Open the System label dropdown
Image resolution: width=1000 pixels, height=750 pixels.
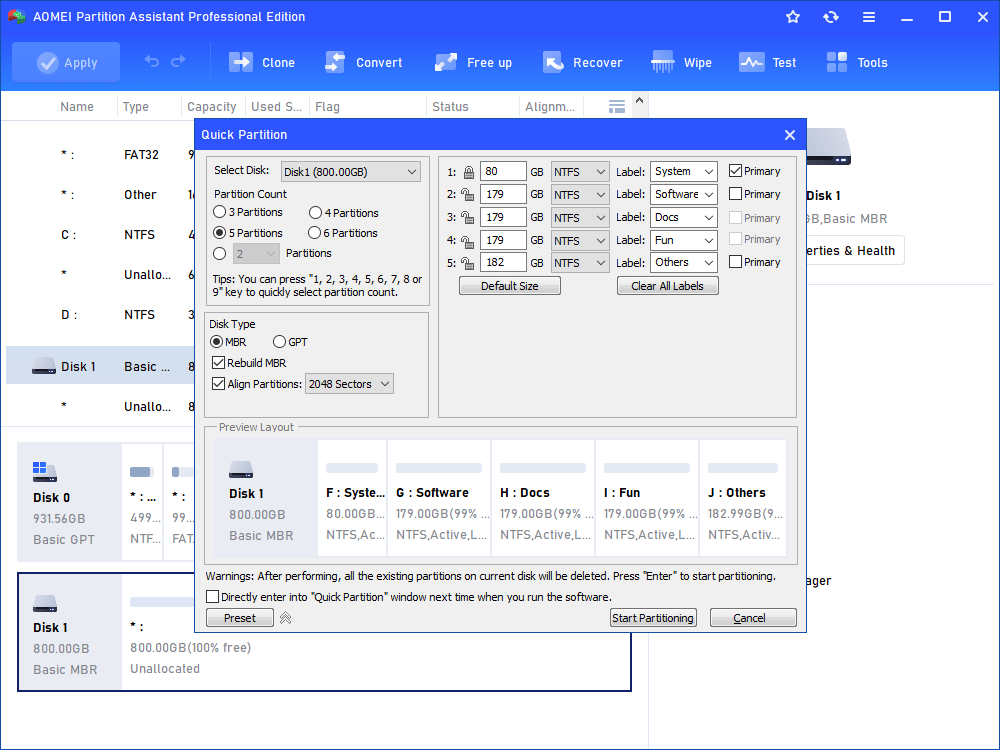(684, 172)
